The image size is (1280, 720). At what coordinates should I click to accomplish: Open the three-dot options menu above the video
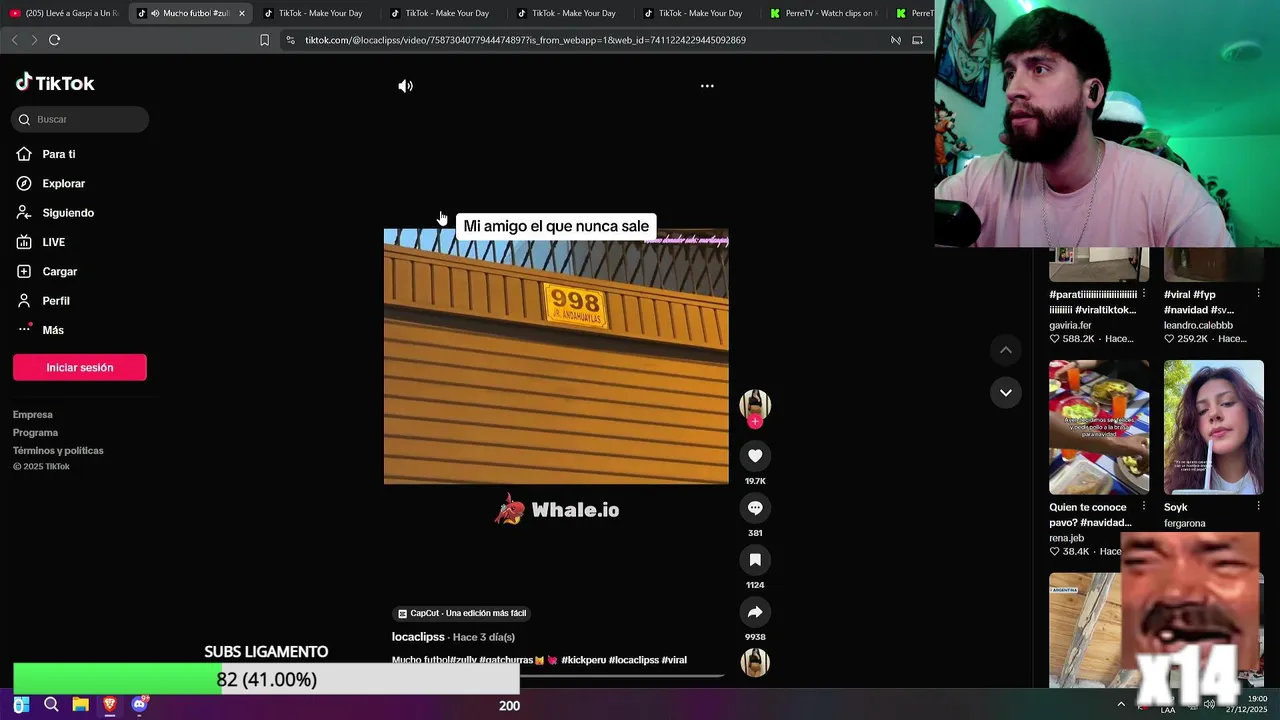click(x=707, y=86)
